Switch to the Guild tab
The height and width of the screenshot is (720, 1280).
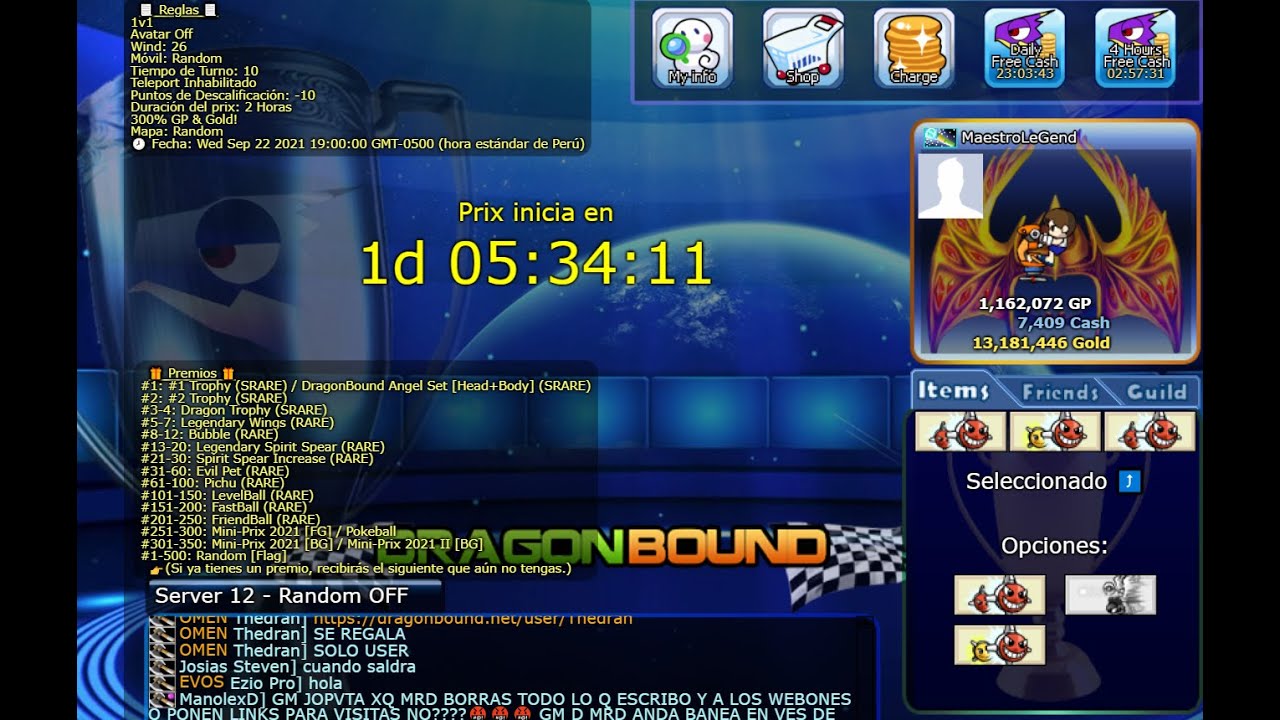(x=1156, y=392)
